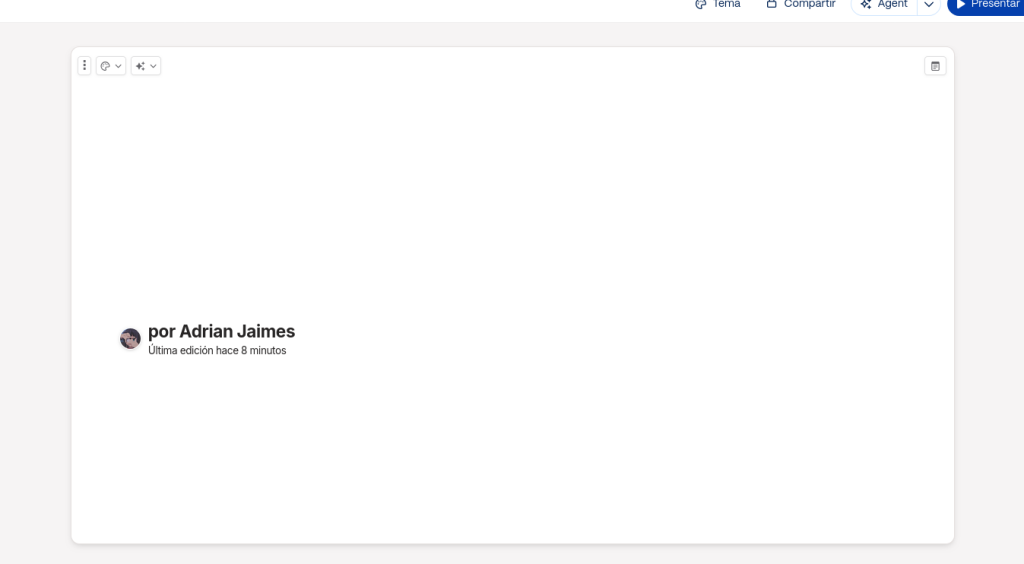1024x564 pixels.
Task: Expand the chevron beside the card sparkle icon
Action: click(154, 66)
